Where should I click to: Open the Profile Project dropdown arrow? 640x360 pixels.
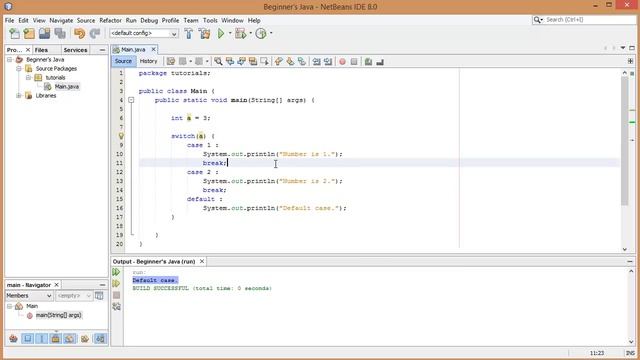(x=271, y=33)
